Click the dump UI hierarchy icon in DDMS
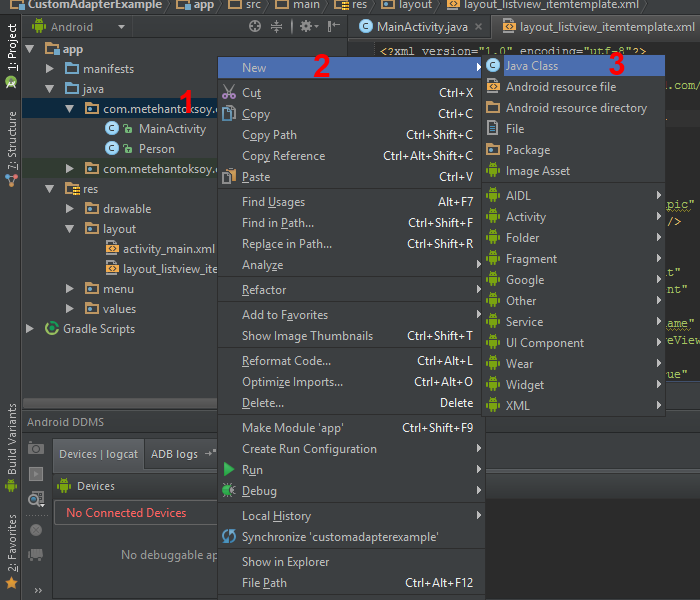 click(x=36, y=499)
